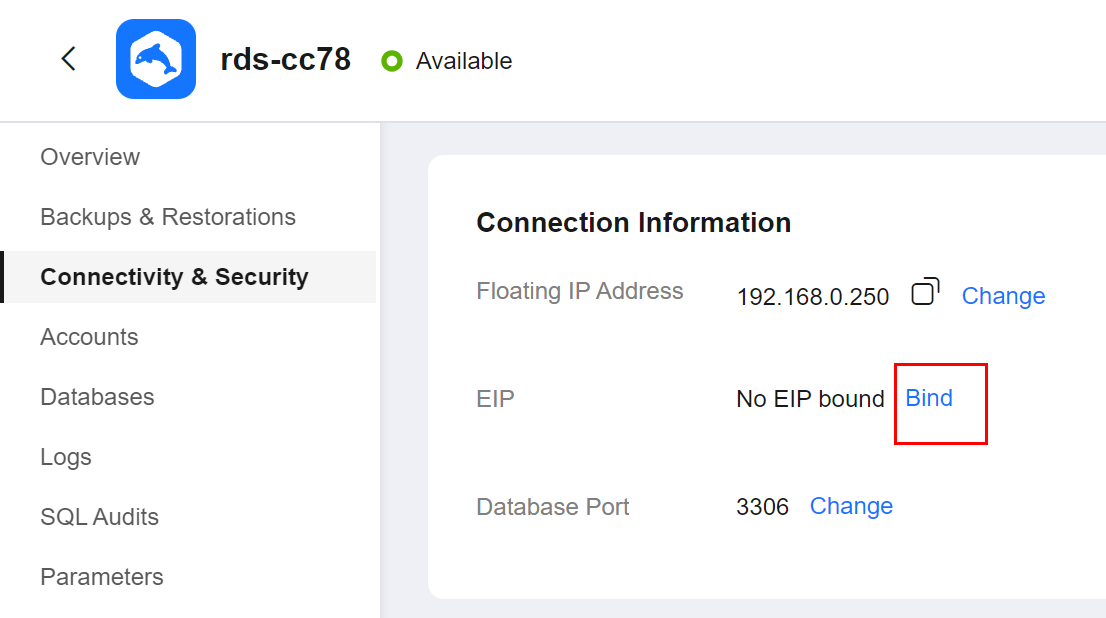Image resolution: width=1106 pixels, height=618 pixels.
Task: Open Backups & Restorations in the sidebar
Action: pyautogui.click(x=168, y=217)
